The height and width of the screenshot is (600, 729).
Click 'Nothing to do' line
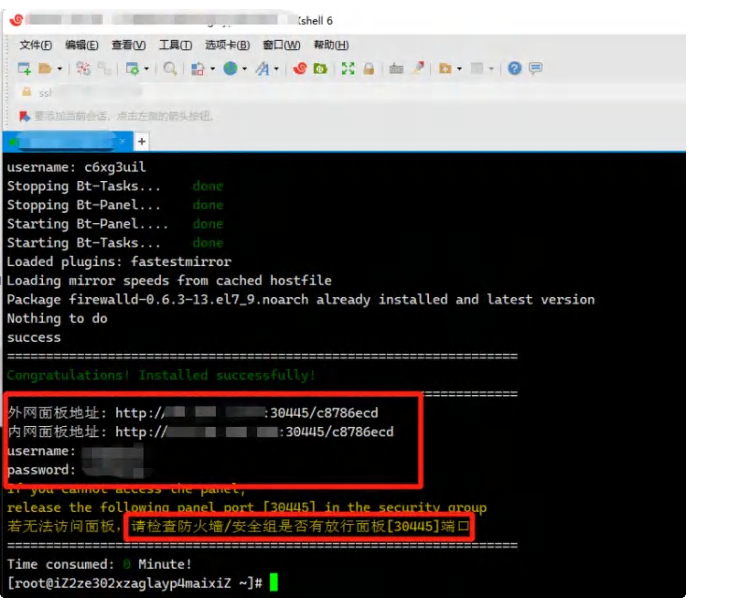[57, 318]
